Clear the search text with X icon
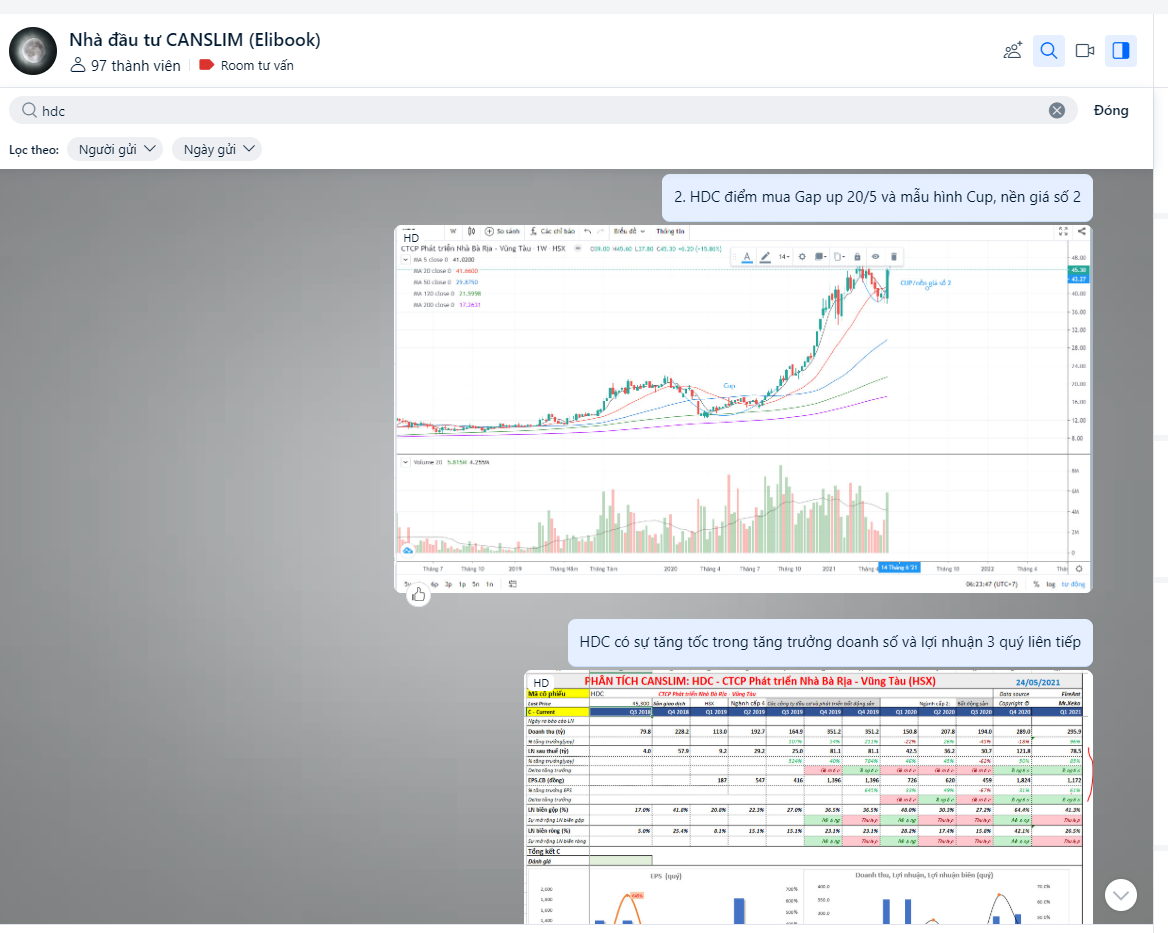 pos(1056,110)
